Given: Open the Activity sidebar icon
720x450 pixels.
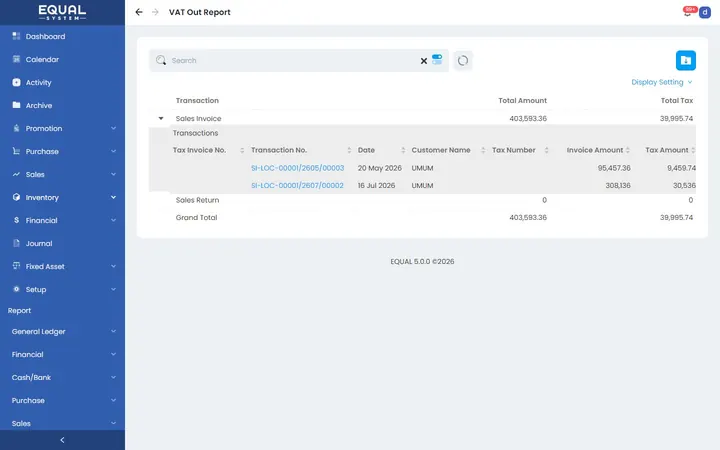Looking at the screenshot, I should 17,82.
